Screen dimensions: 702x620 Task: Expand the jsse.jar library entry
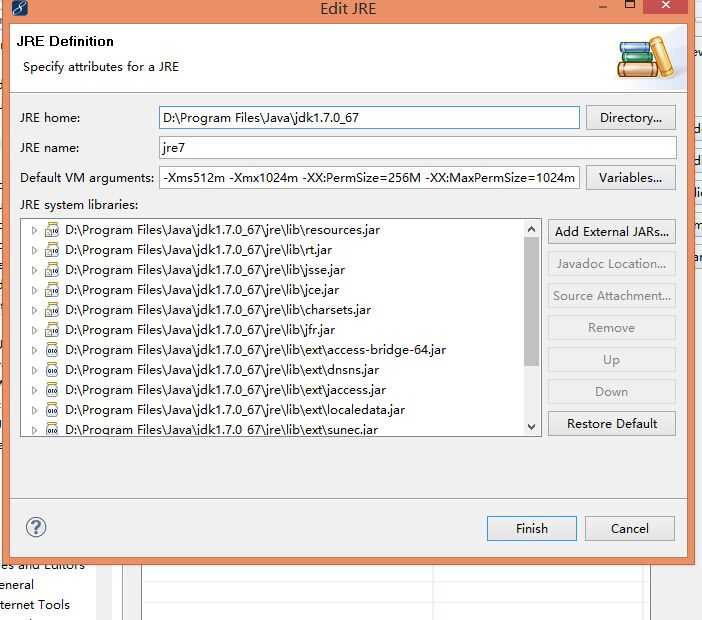(x=34, y=270)
